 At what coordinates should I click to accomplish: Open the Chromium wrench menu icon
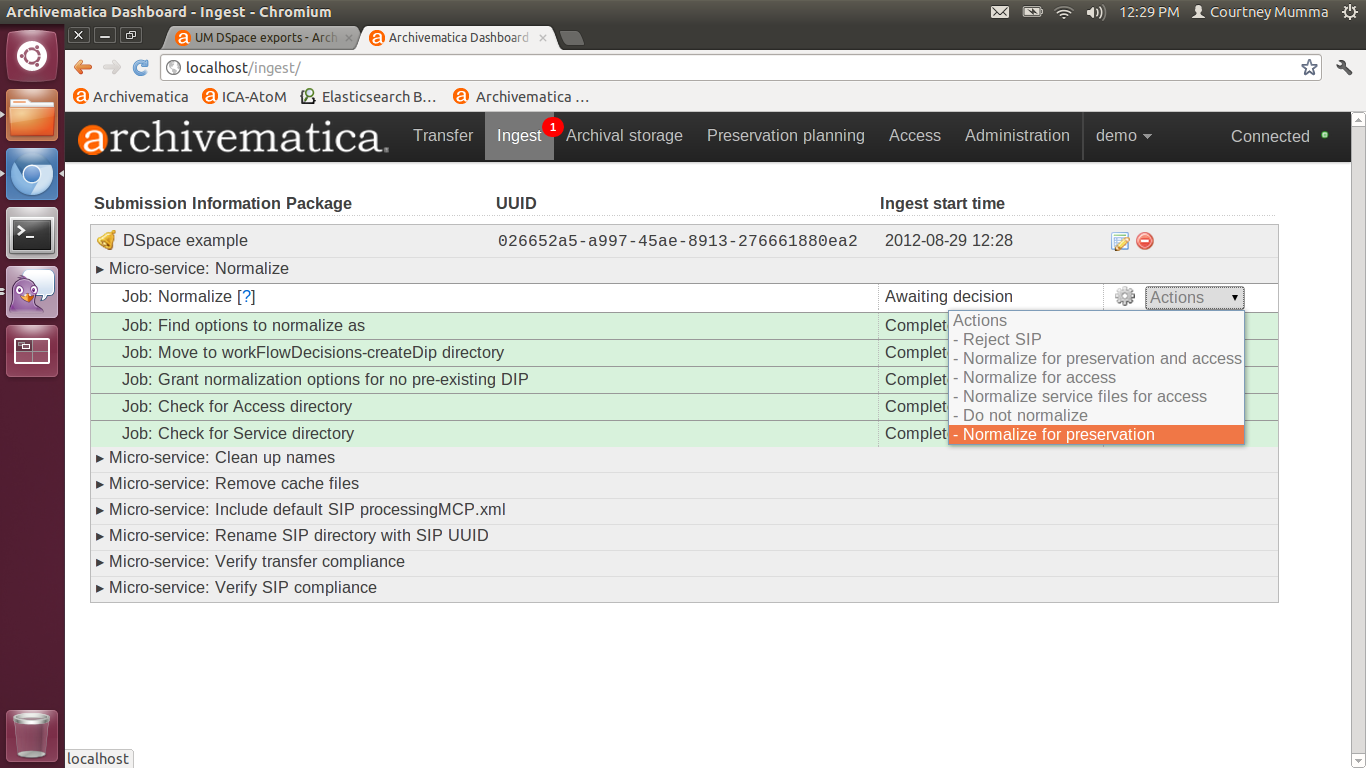pyautogui.click(x=1344, y=68)
